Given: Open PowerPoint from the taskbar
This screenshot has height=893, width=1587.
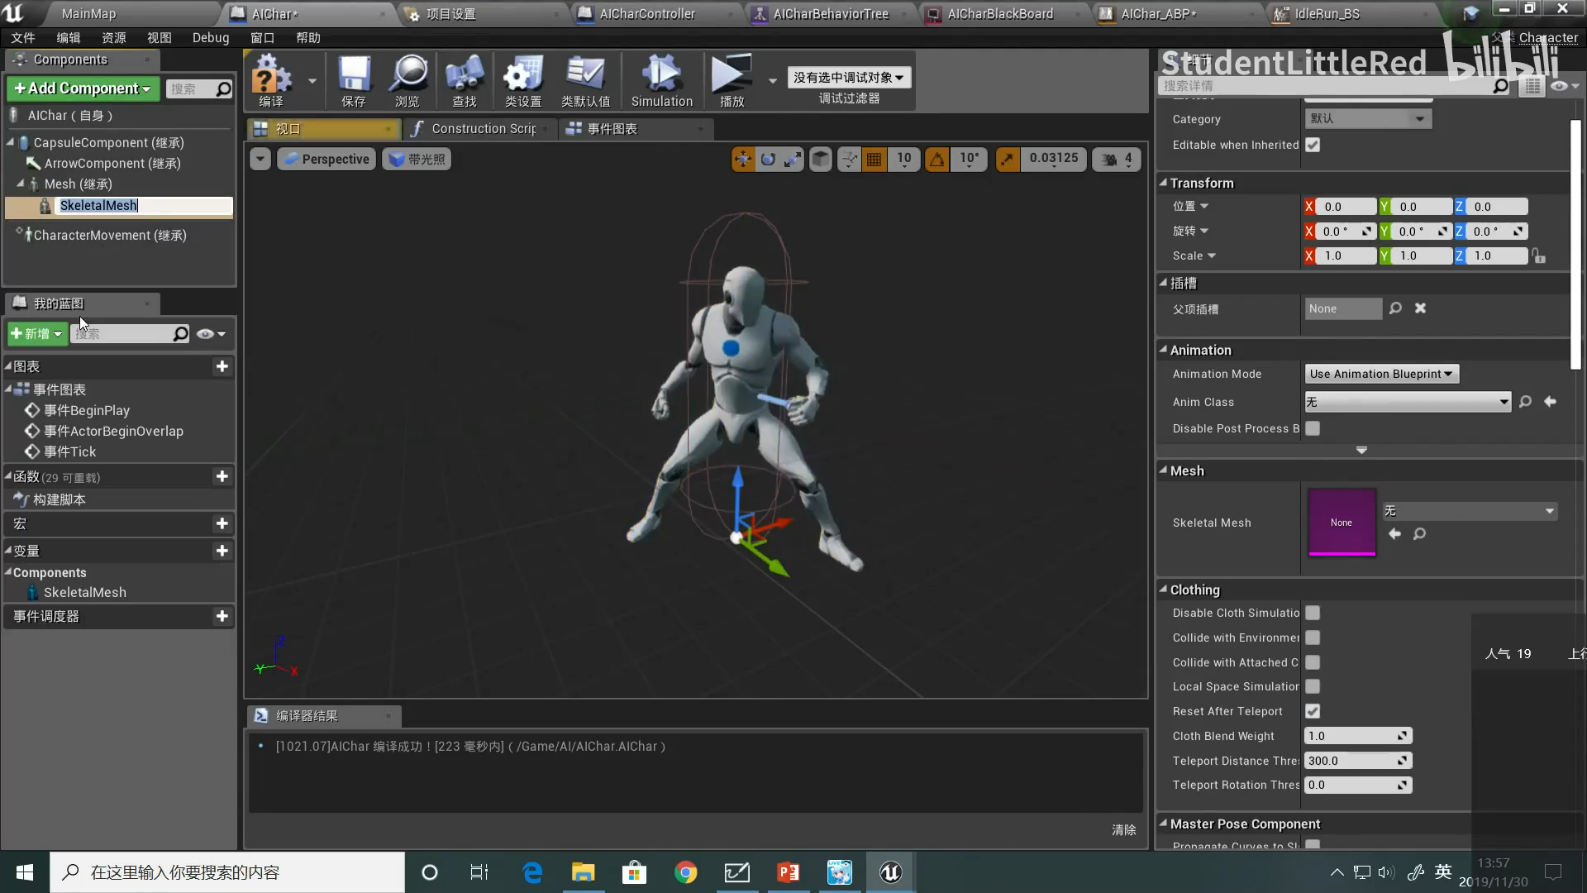Looking at the screenshot, I should 788,872.
